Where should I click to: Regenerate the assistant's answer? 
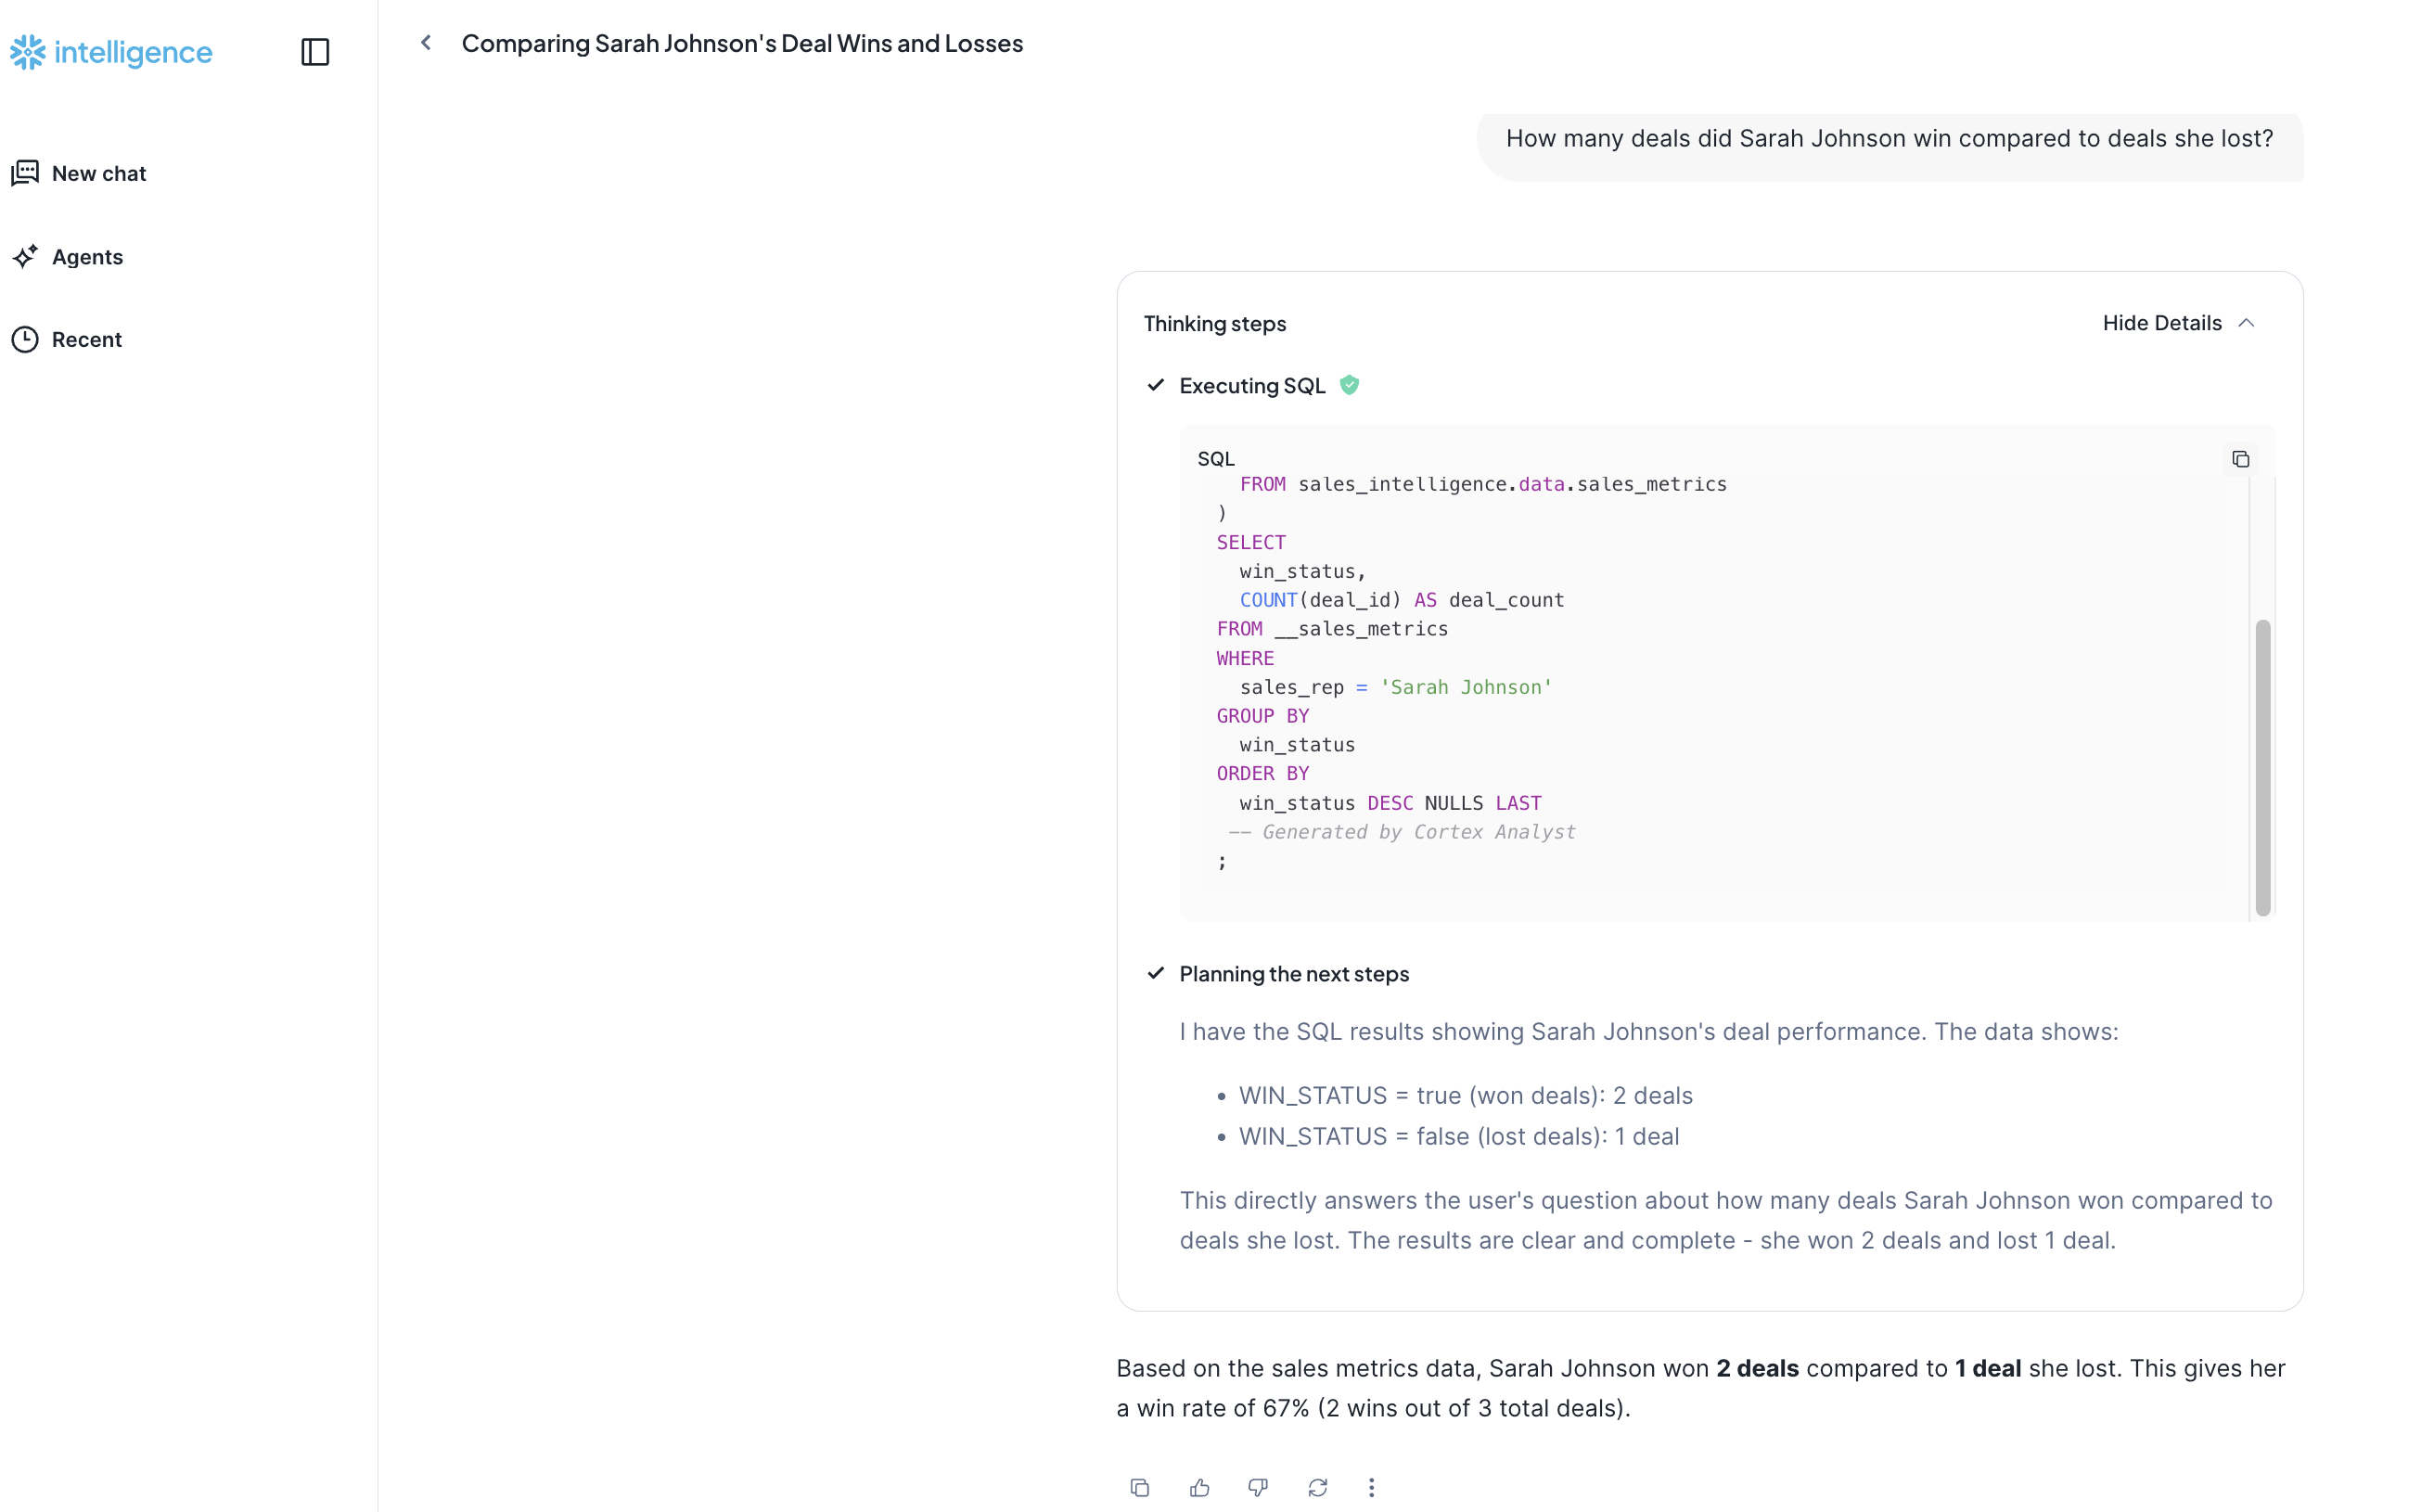click(x=1317, y=1487)
